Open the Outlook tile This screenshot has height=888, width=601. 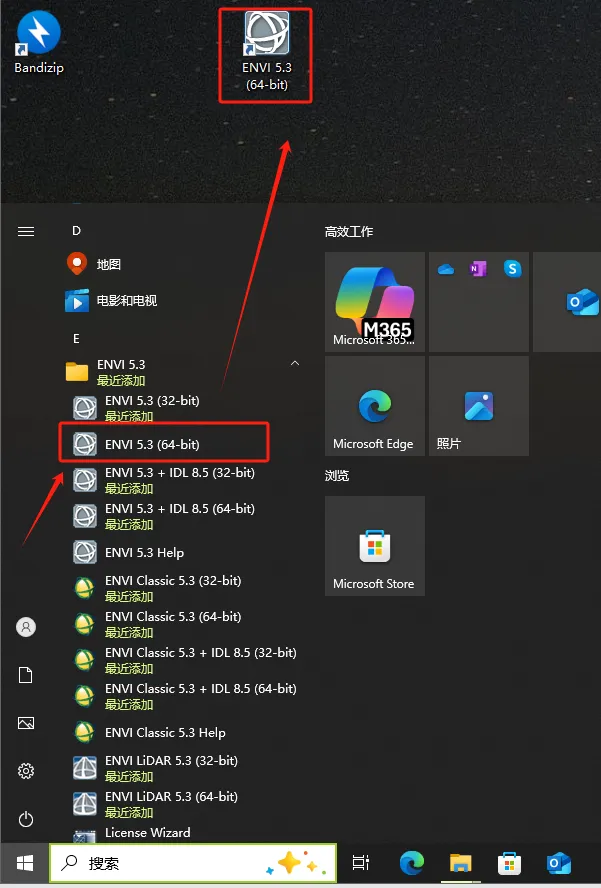[567, 302]
